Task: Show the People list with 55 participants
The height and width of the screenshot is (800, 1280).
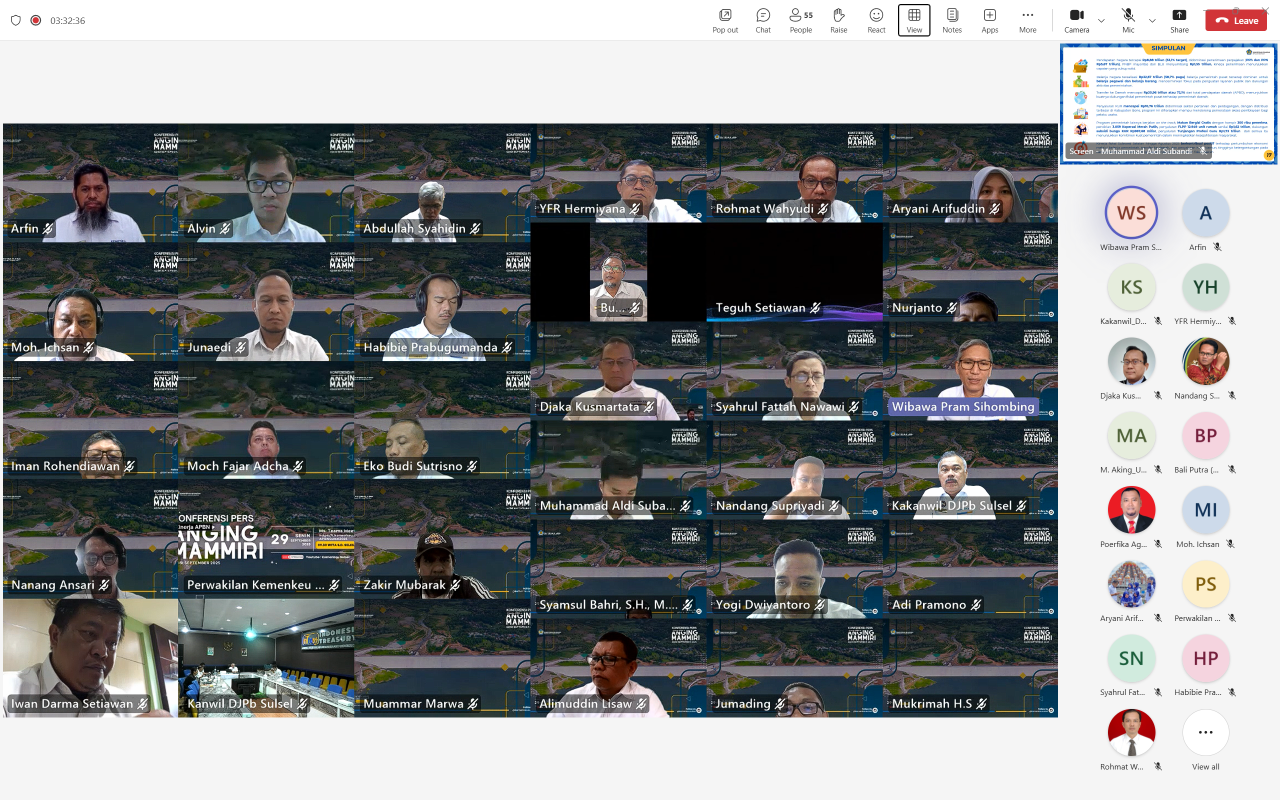Action: click(x=800, y=20)
